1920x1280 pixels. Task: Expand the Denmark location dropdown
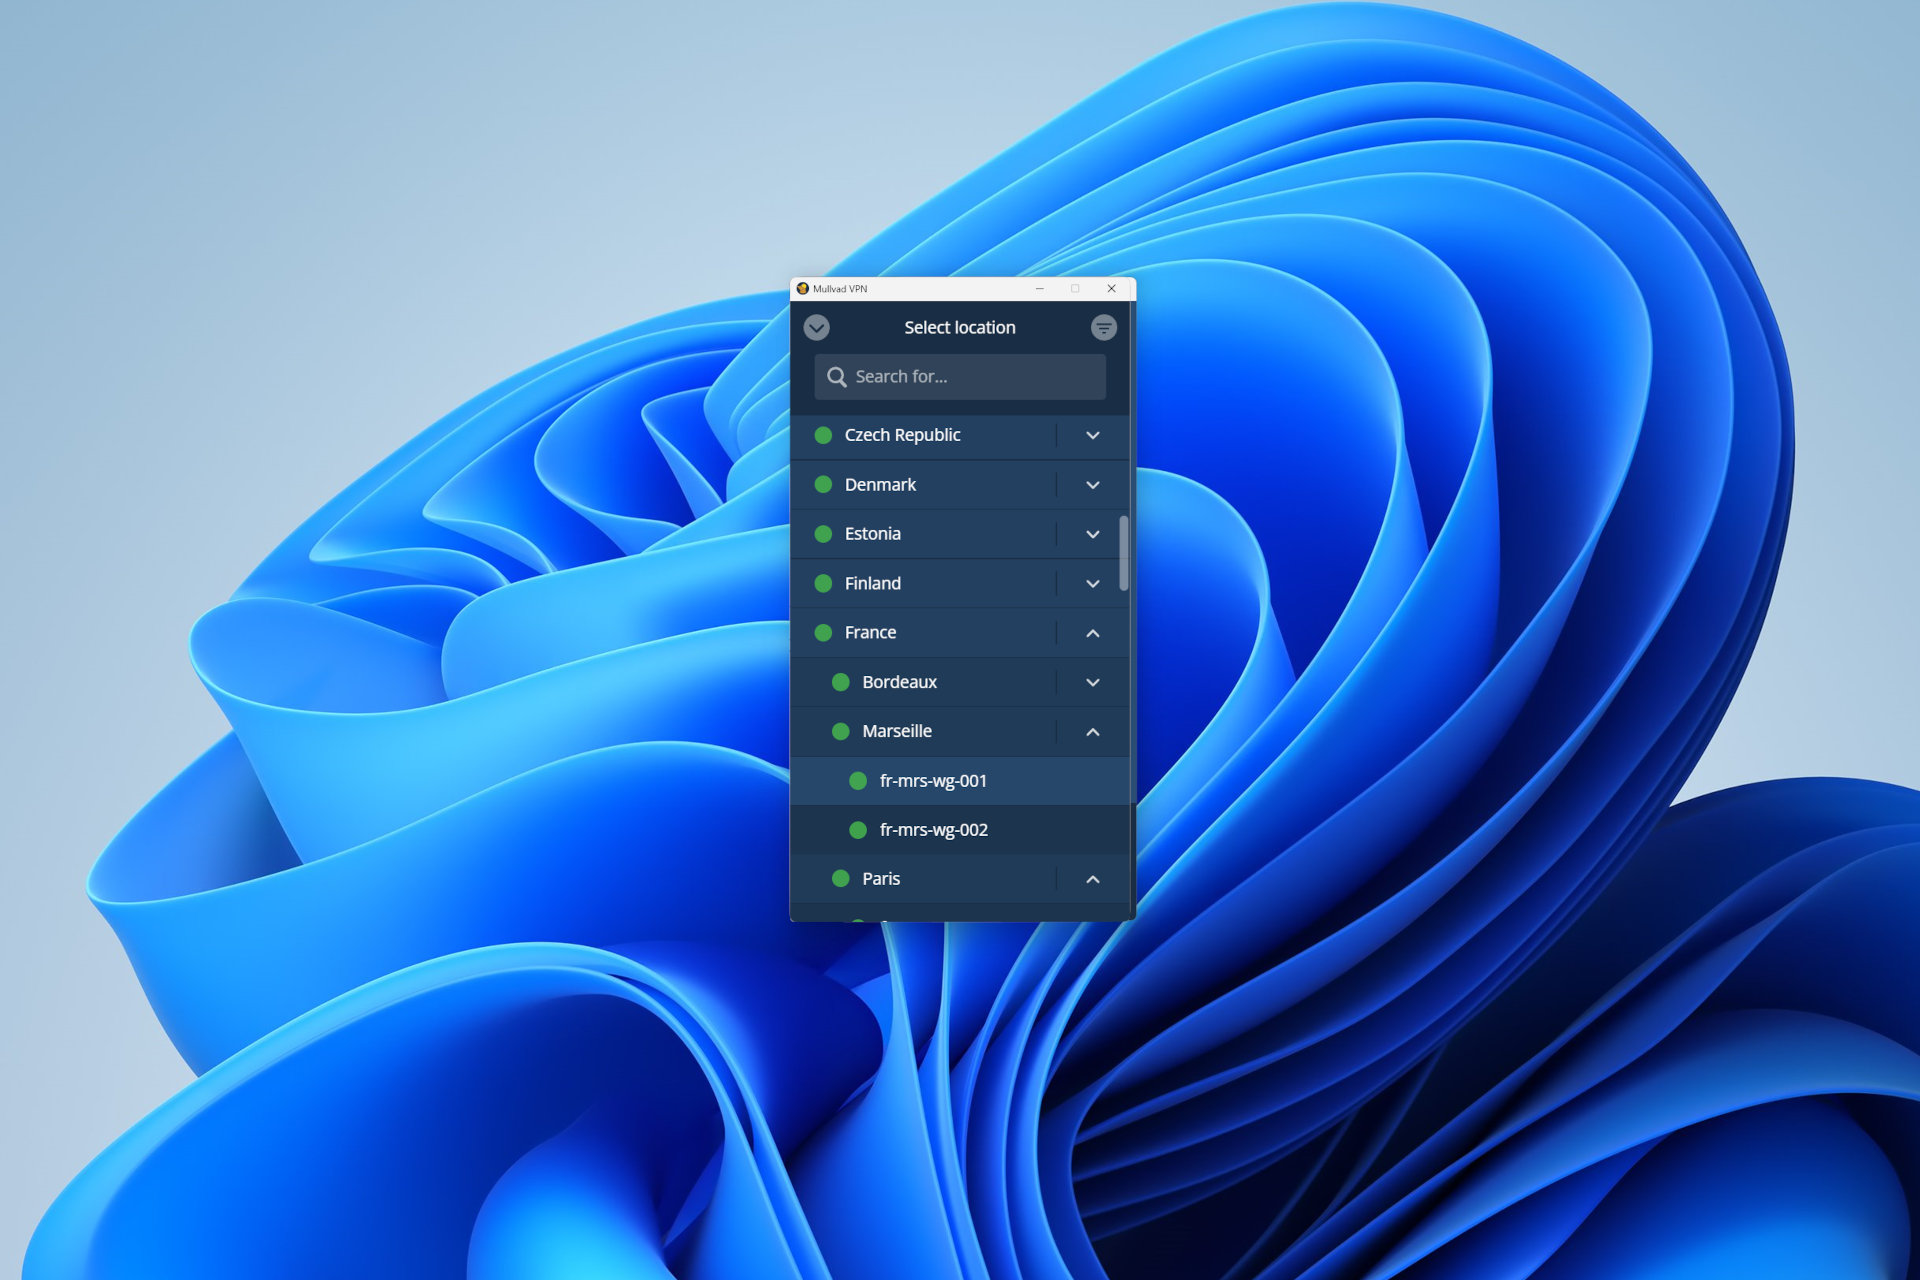click(1091, 484)
